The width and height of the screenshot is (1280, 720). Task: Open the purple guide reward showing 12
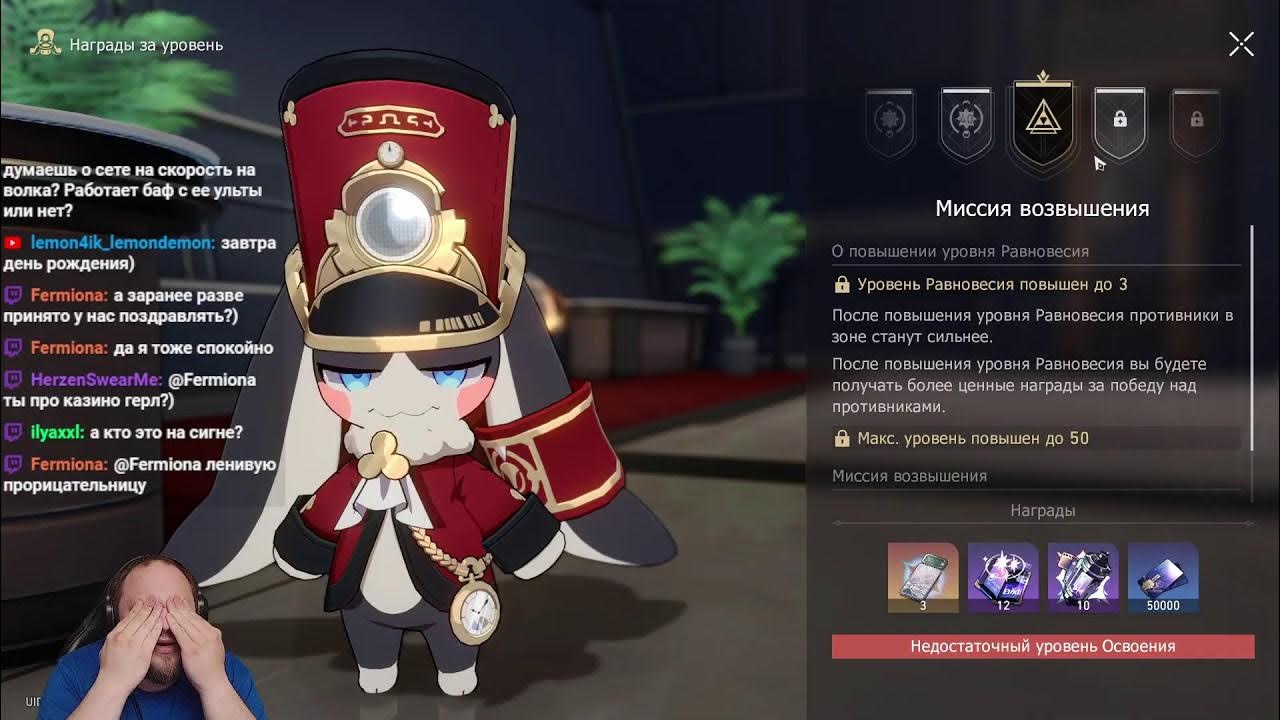click(1003, 577)
